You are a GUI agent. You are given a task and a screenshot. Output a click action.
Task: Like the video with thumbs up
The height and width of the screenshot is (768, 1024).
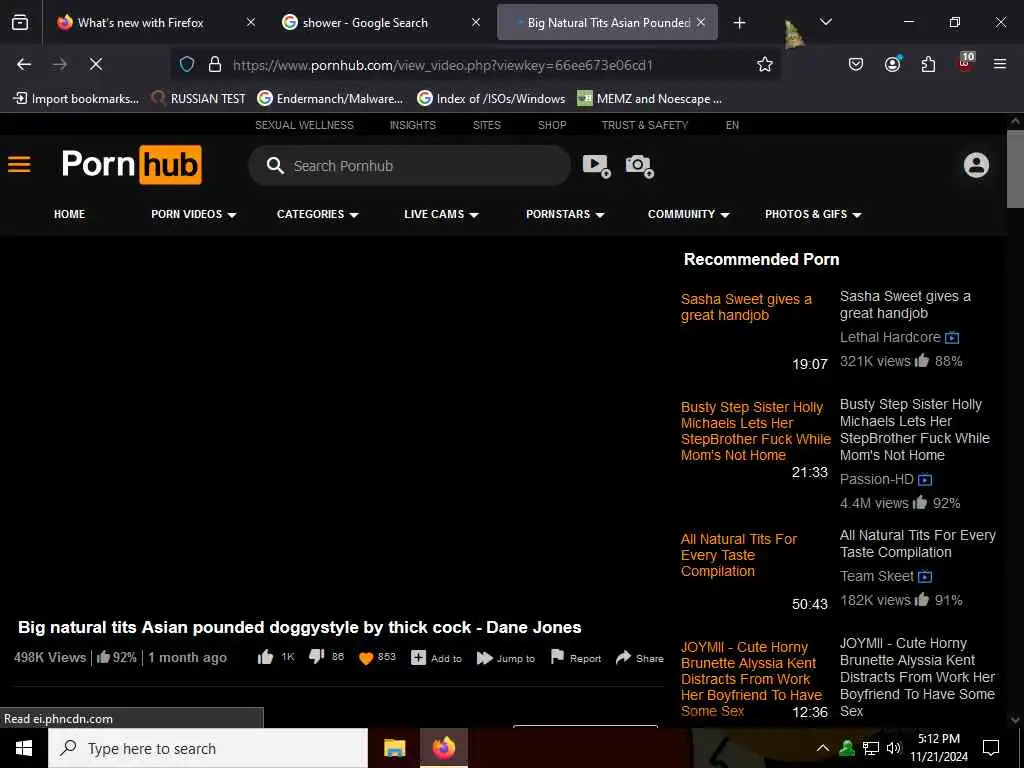pyautogui.click(x=265, y=657)
